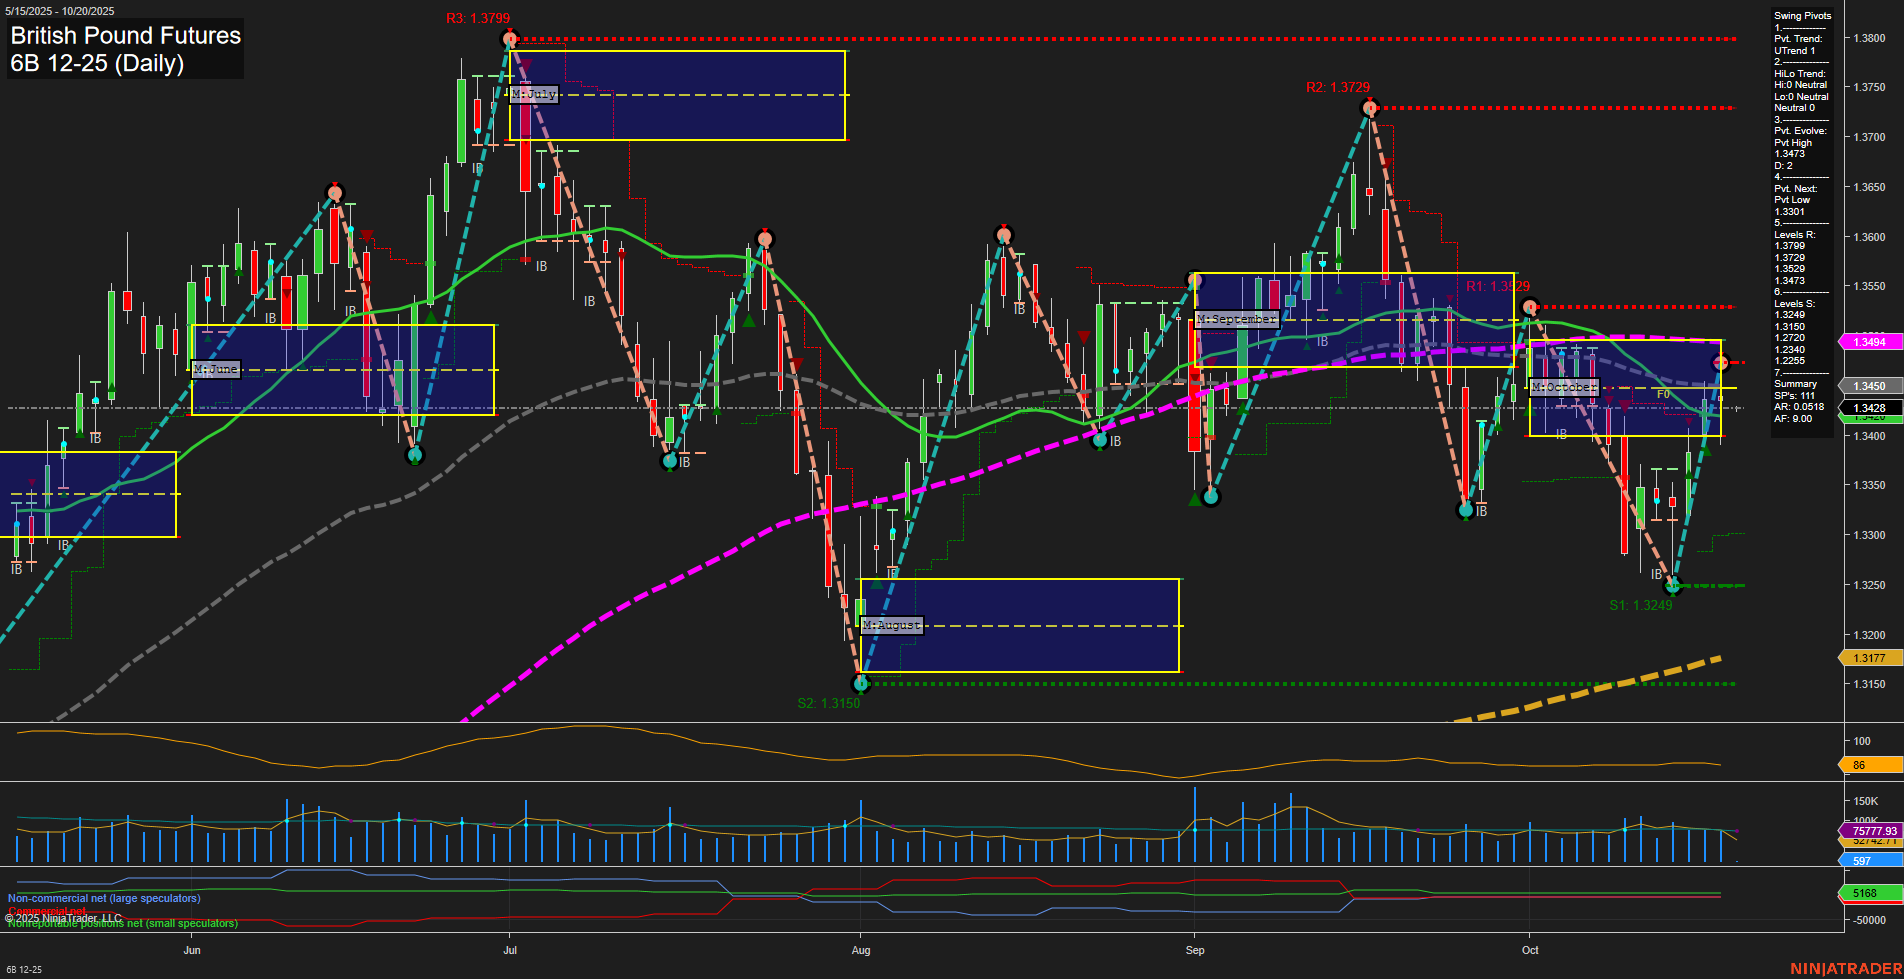
Task: Click the pivot high circle at R3 1.3799
Action: coord(509,38)
